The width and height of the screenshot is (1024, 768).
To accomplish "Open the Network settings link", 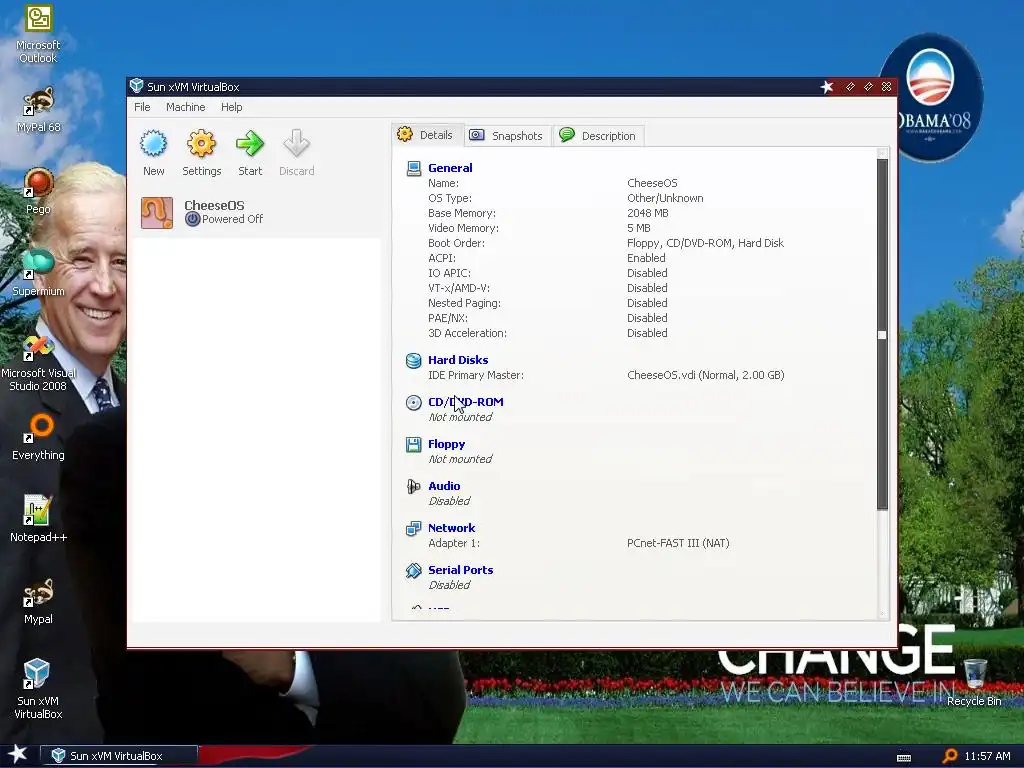I will point(451,528).
